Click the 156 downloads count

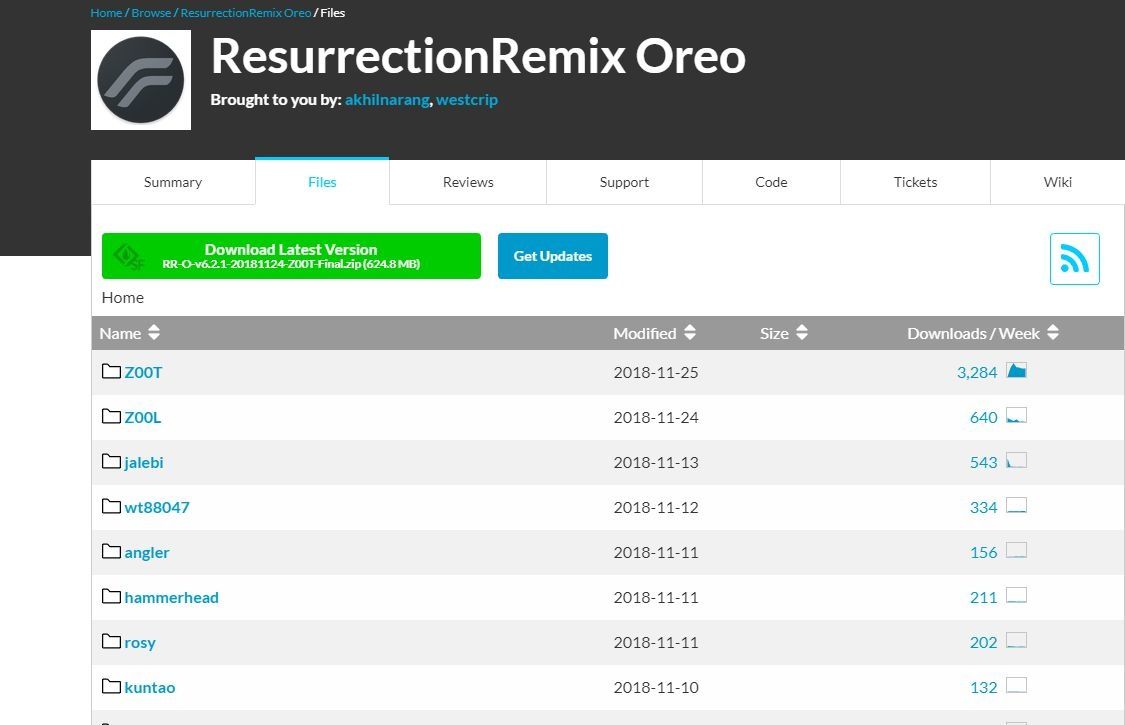tap(984, 553)
